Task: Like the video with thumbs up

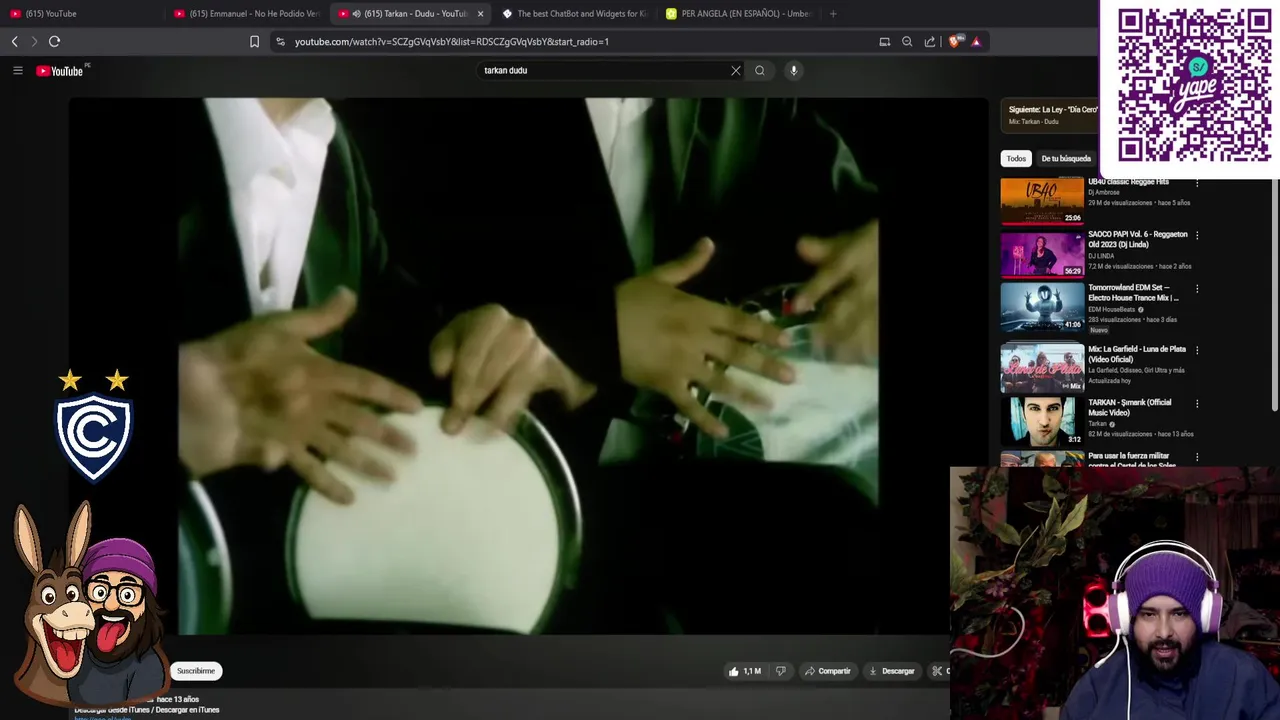Action: click(745, 671)
